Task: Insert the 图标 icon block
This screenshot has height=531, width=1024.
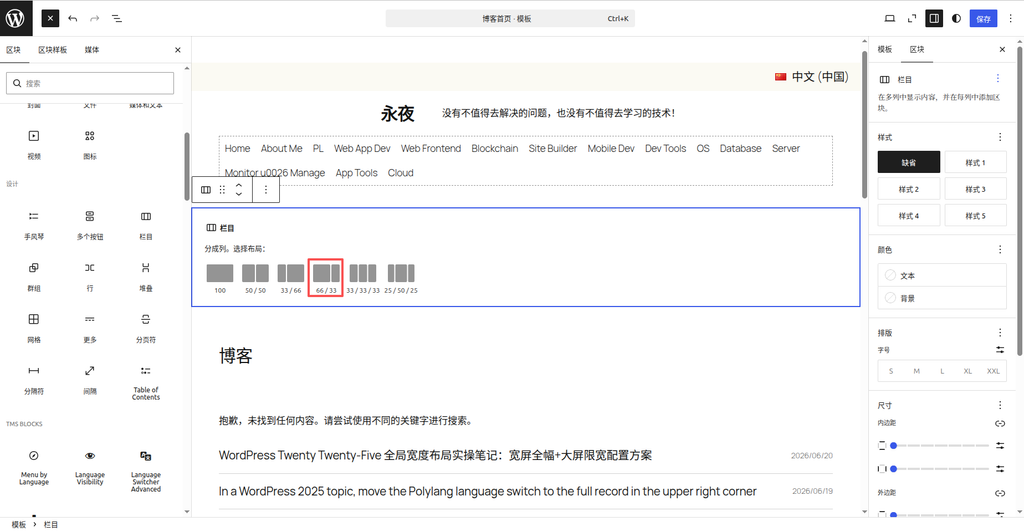Action: click(89, 144)
